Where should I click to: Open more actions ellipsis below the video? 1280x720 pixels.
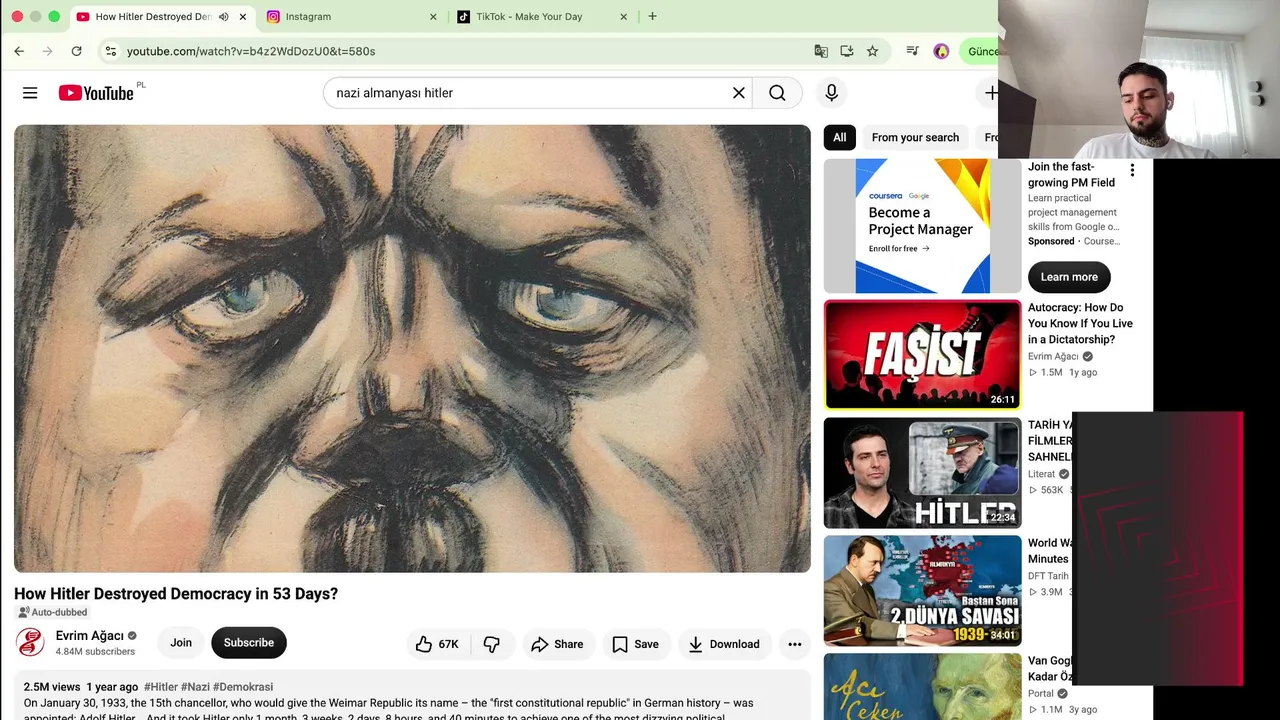pyautogui.click(x=794, y=644)
